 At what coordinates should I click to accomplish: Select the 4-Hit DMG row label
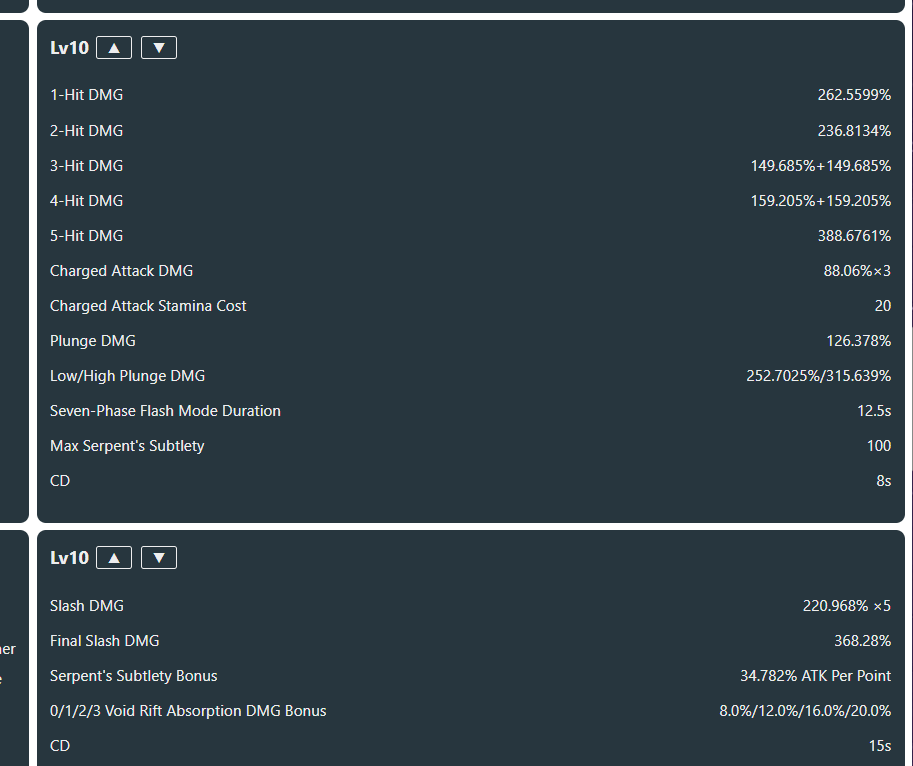click(87, 201)
